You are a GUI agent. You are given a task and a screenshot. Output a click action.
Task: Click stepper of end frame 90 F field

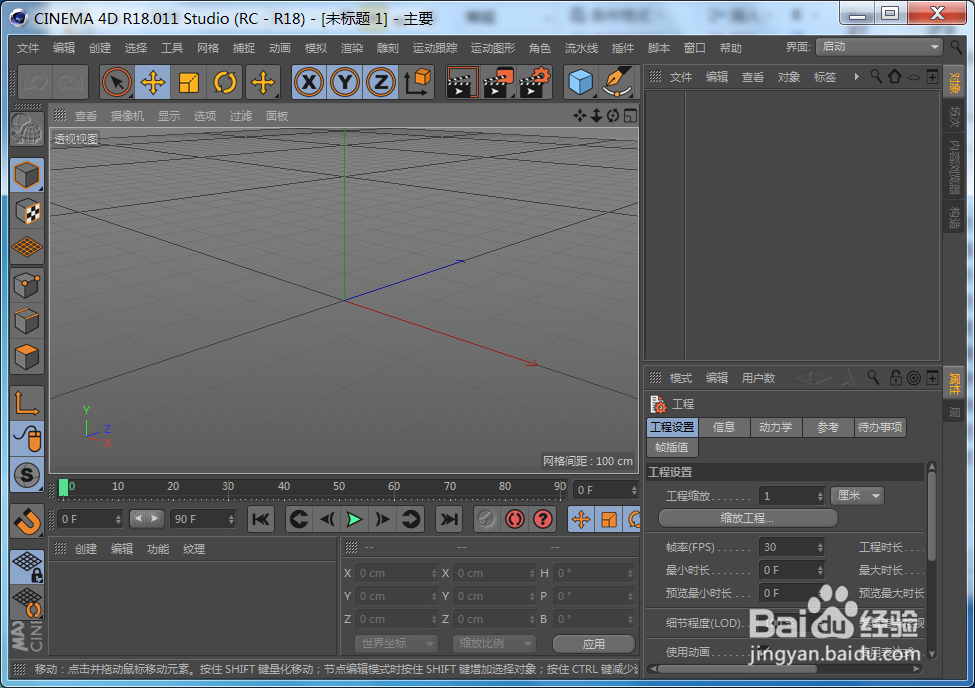pyautogui.click(x=231, y=519)
